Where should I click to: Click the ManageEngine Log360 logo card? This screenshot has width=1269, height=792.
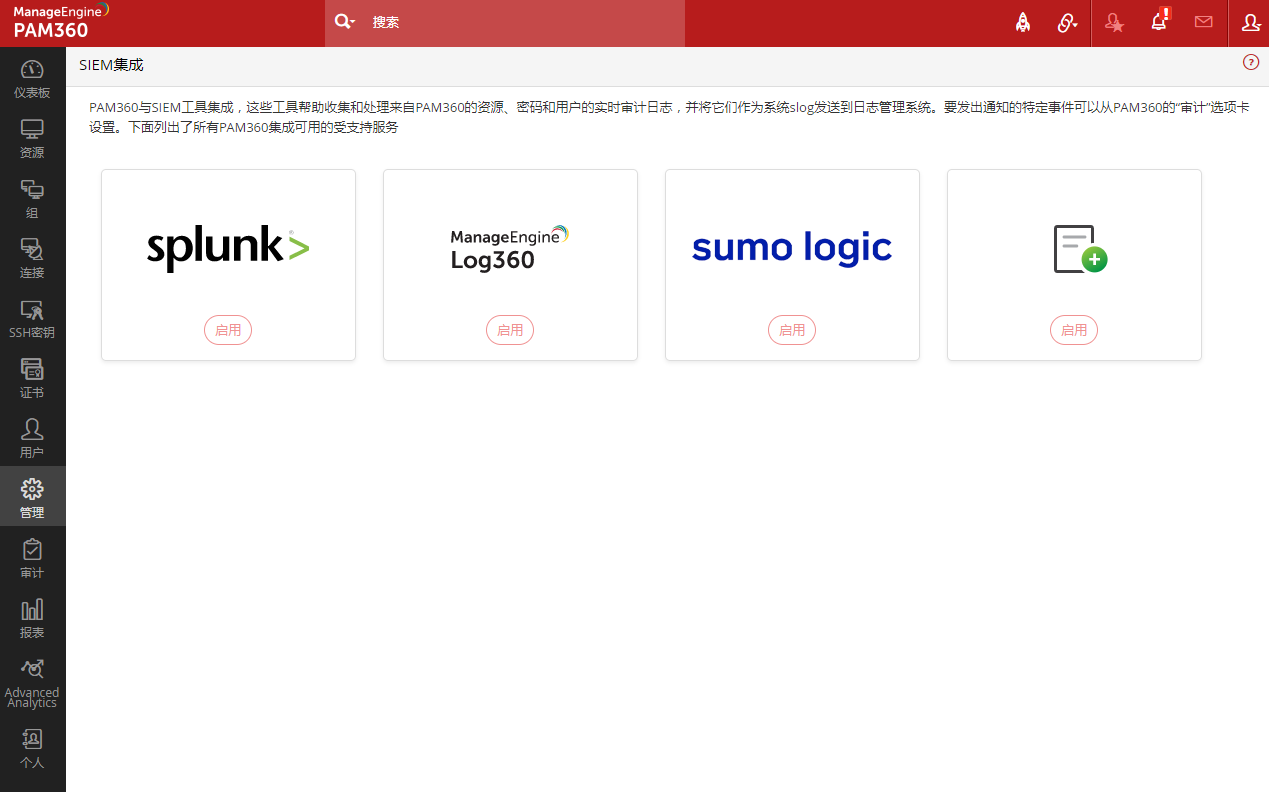click(x=510, y=247)
